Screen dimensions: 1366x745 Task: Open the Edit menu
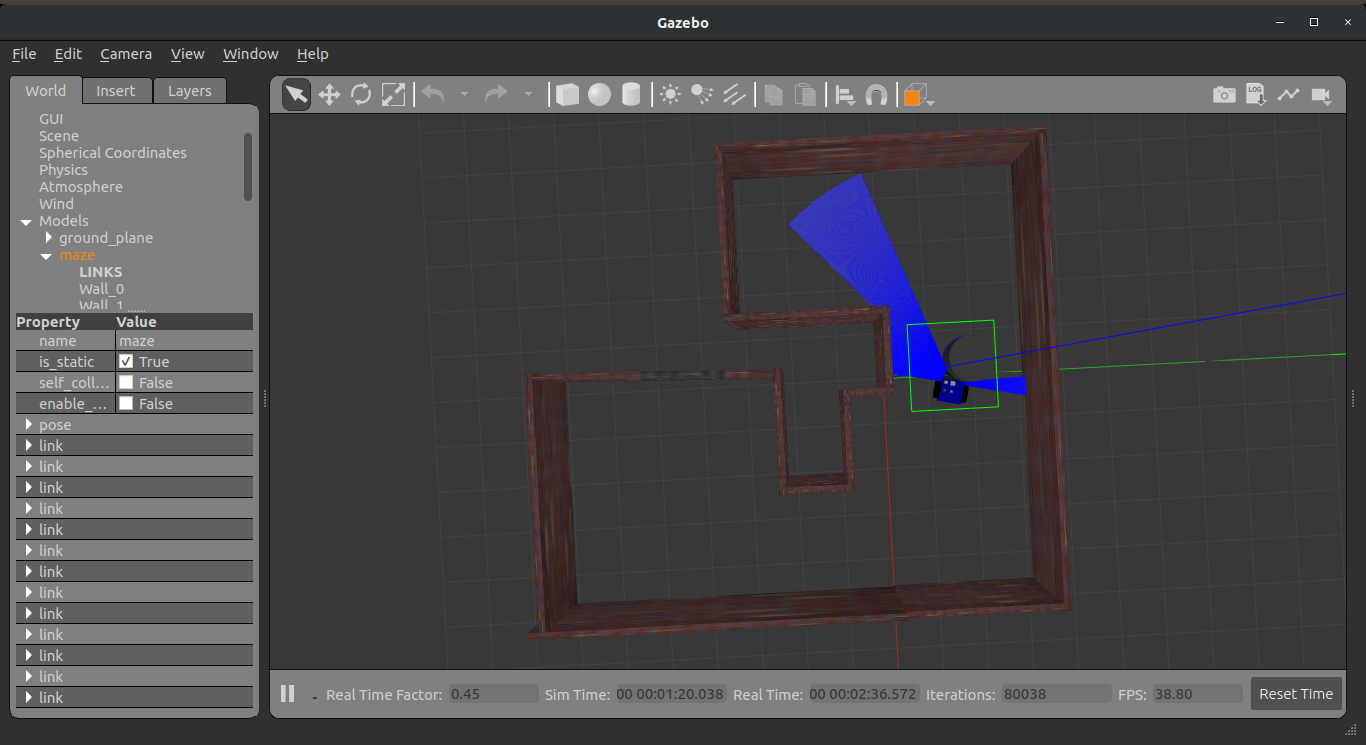pyautogui.click(x=68, y=54)
